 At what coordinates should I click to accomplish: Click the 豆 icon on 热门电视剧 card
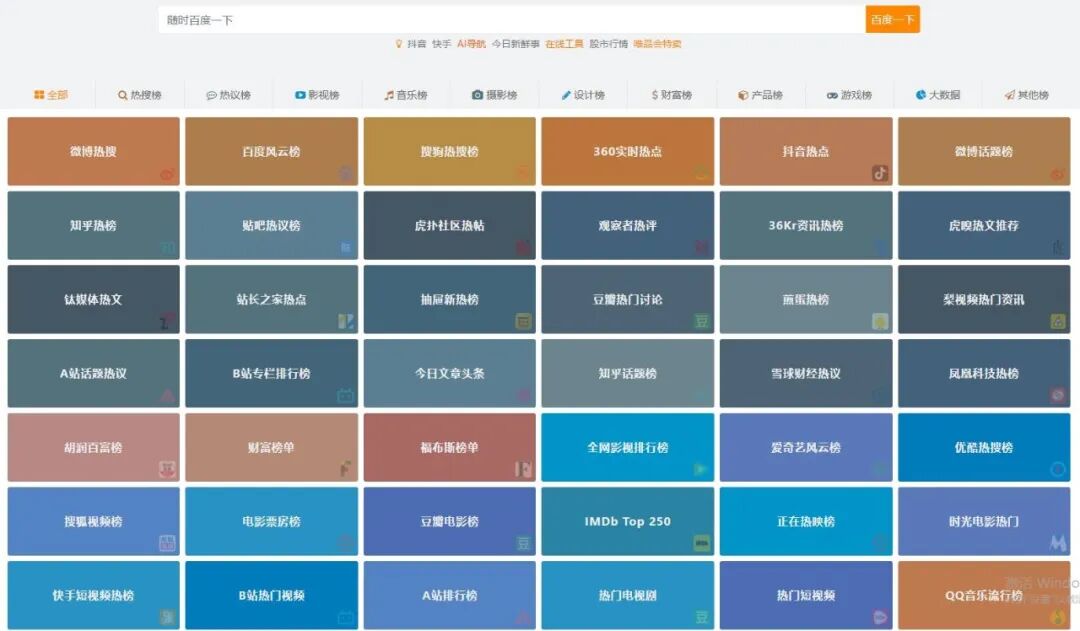point(702,617)
